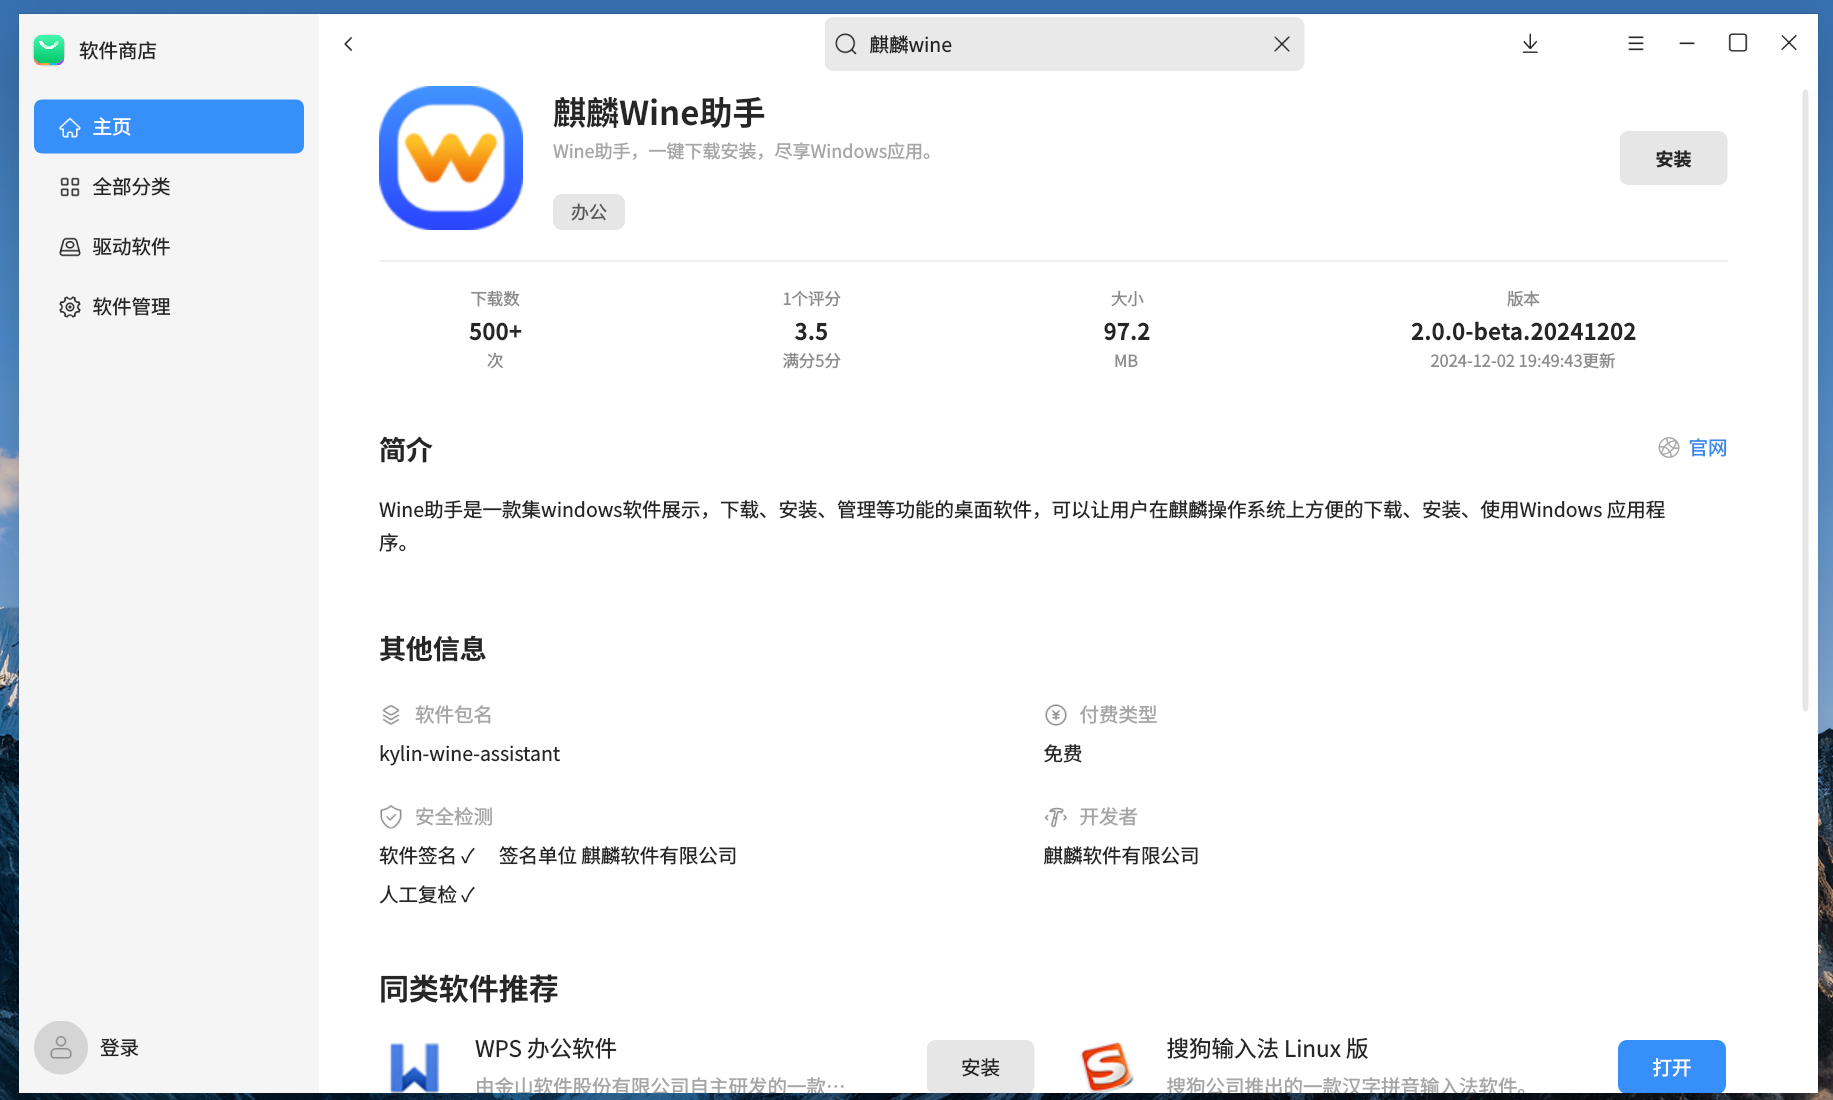
Task: Open the 官网 official website link
Action: 1708,448
